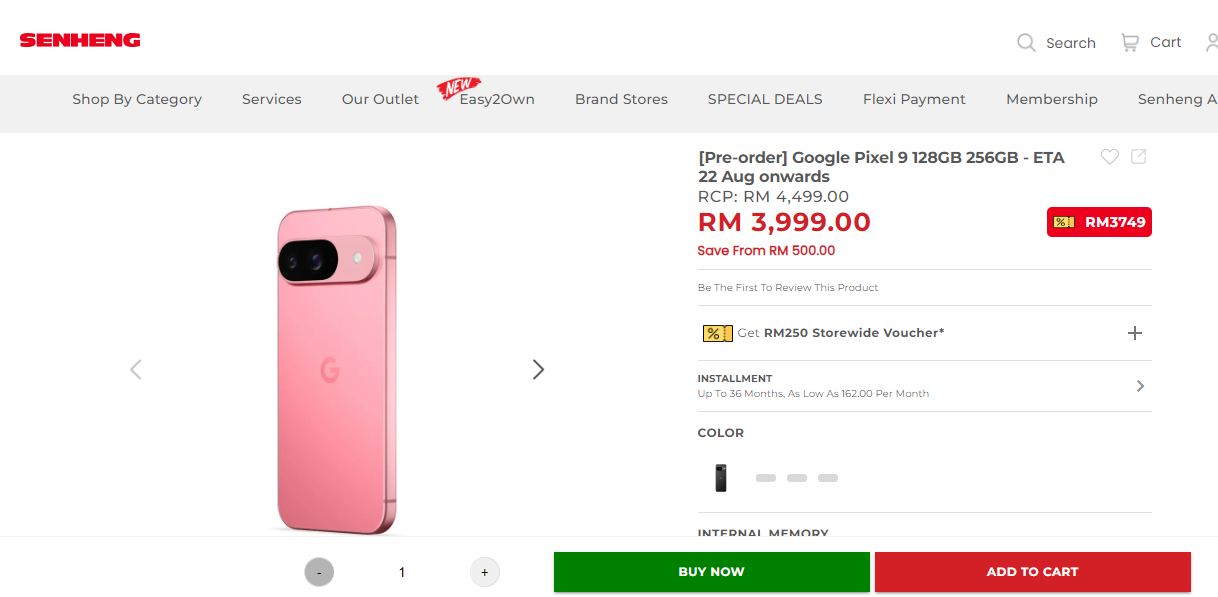Open the Brand Stores menu
The width and height of the screenshot is (1218, 597).
tap(621, 99)
